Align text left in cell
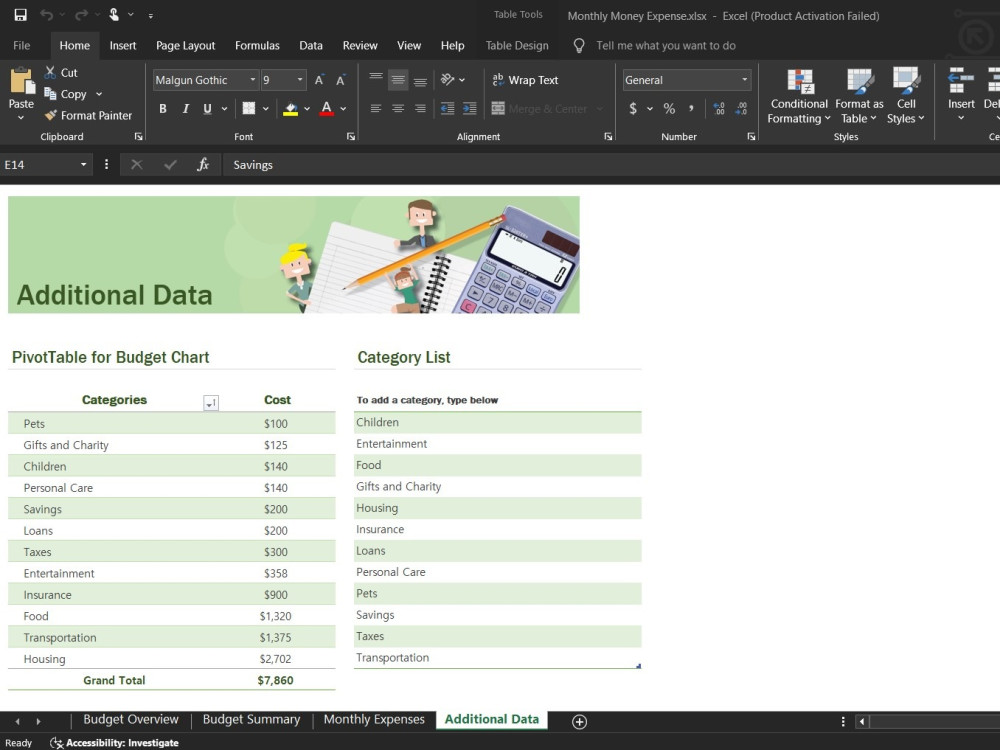 [376, 108]
